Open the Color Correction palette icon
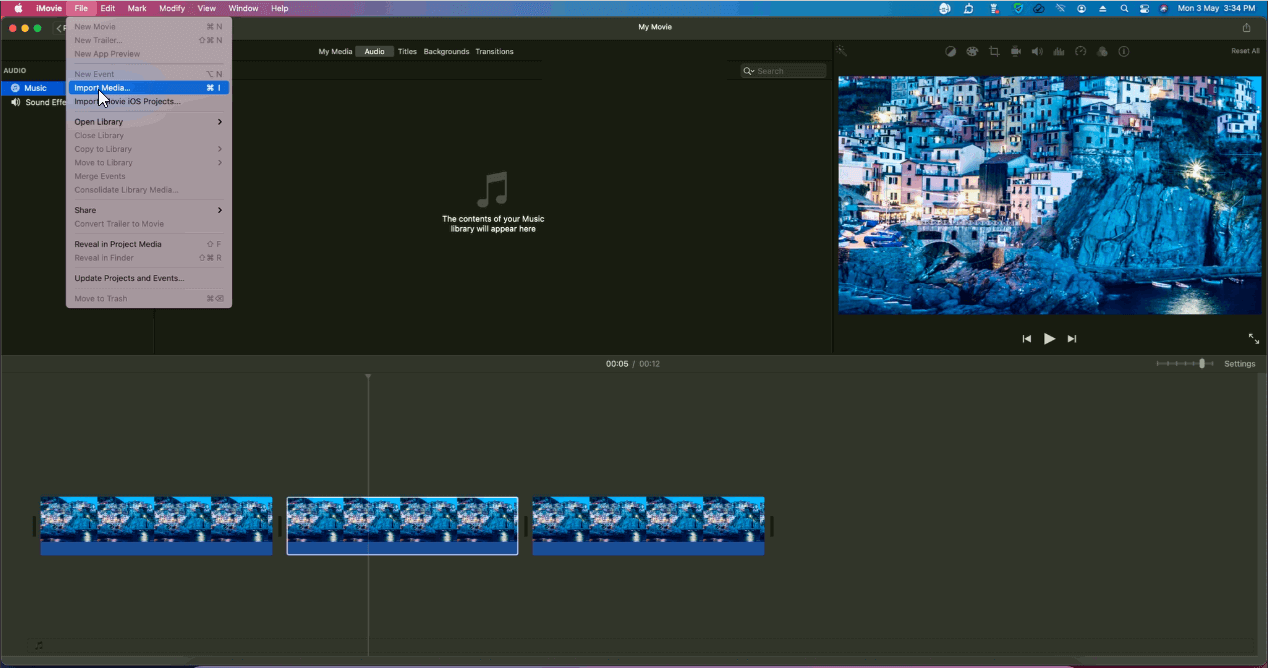 coord(972,51)
